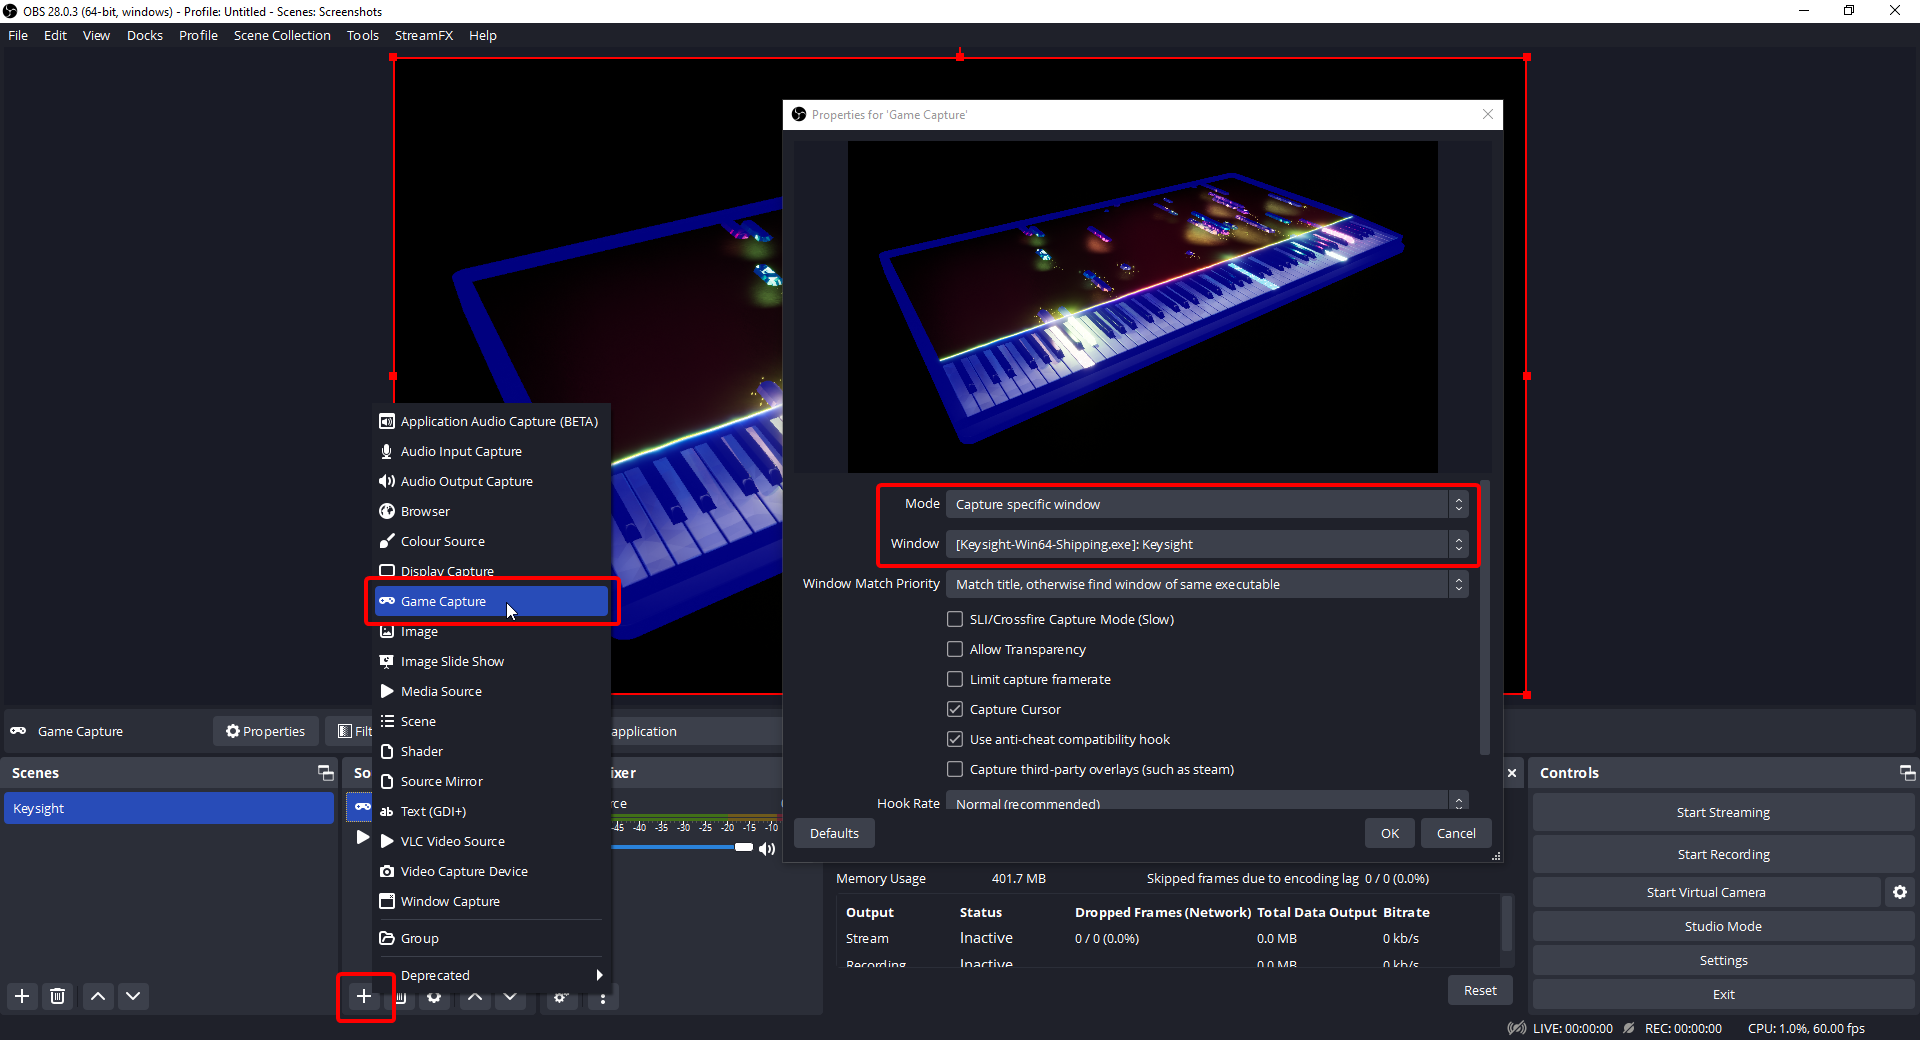This screenshot has height=1040, width=1920.
Task: Check the Allow Transparency option
Action: coord(955,649)
